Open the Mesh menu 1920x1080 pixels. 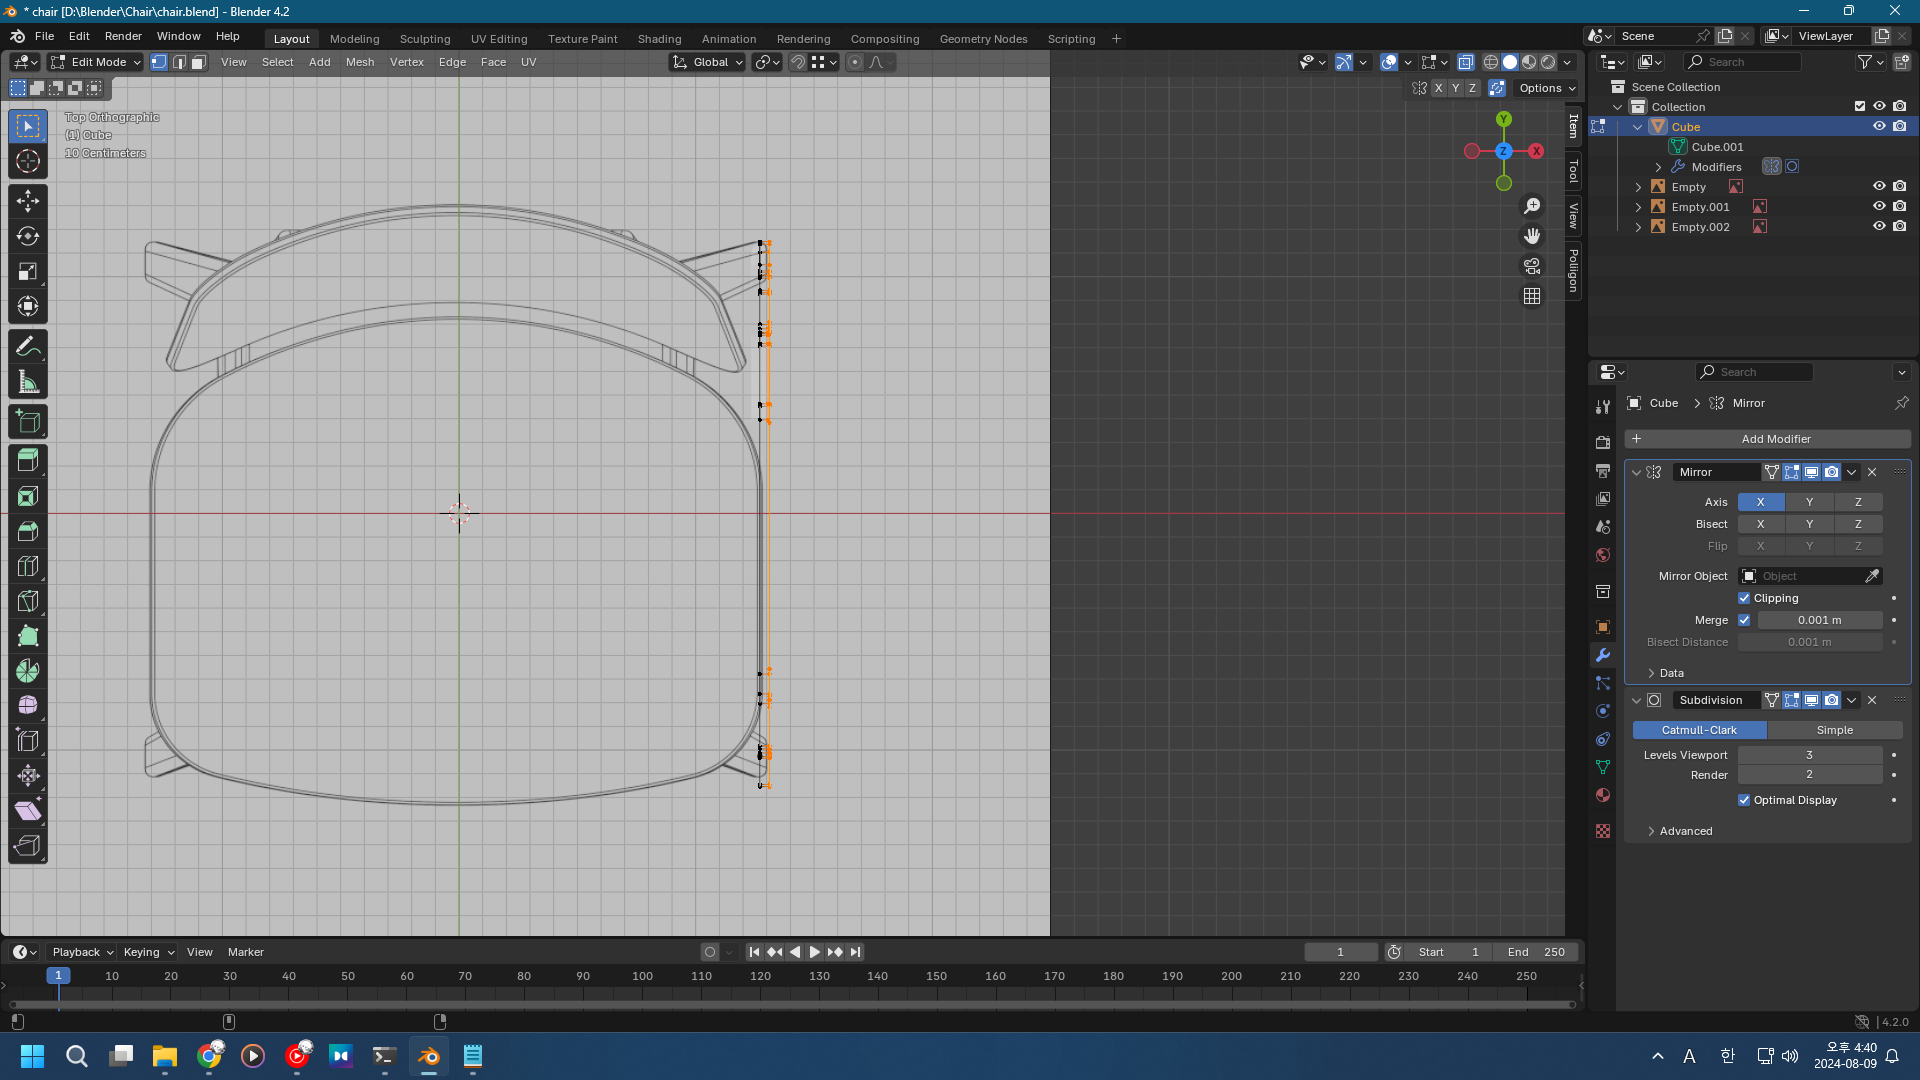tap(360, 62)
